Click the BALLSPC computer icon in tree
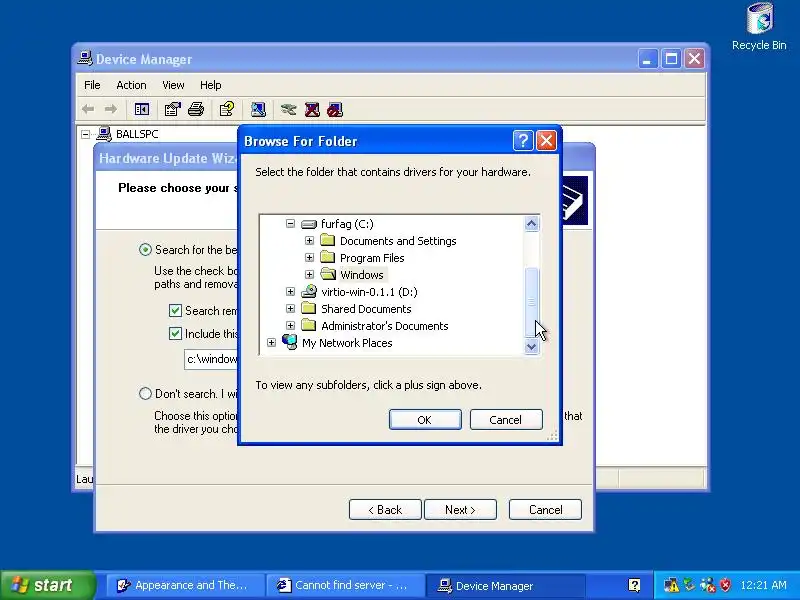The image size is (800, 600). 104,134
